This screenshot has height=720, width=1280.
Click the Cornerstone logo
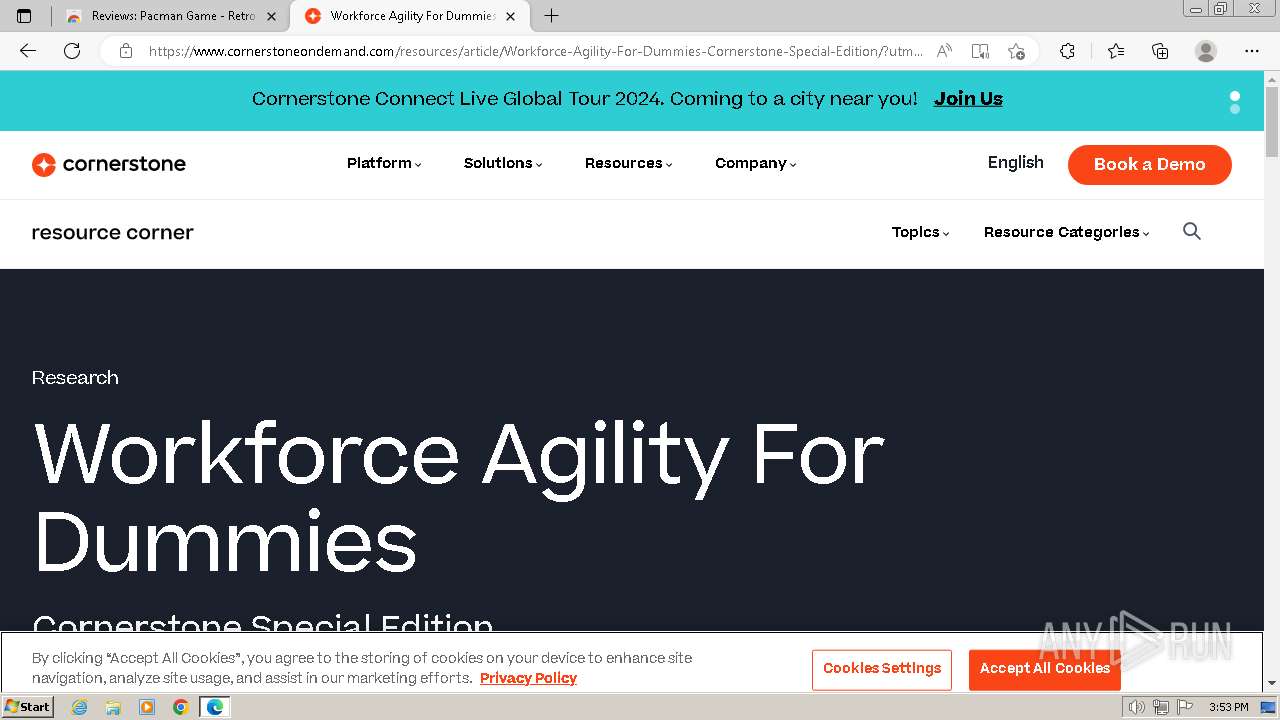coord(109,164)
